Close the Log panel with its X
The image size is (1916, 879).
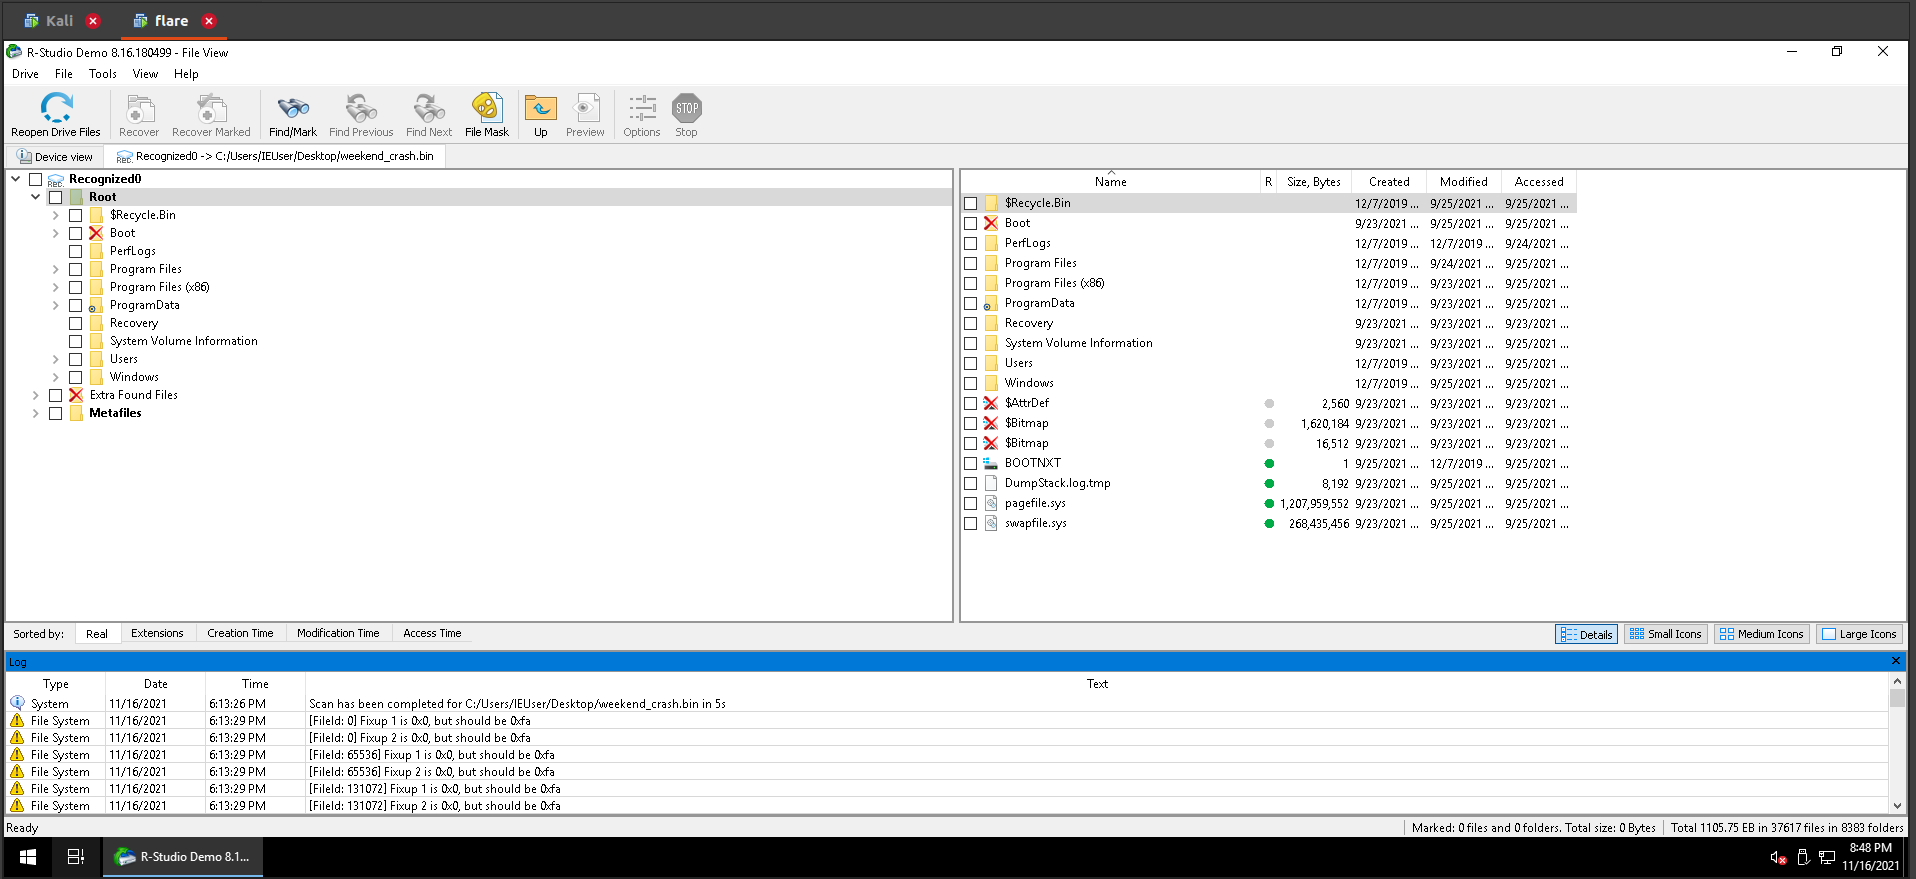[1895, 661]
